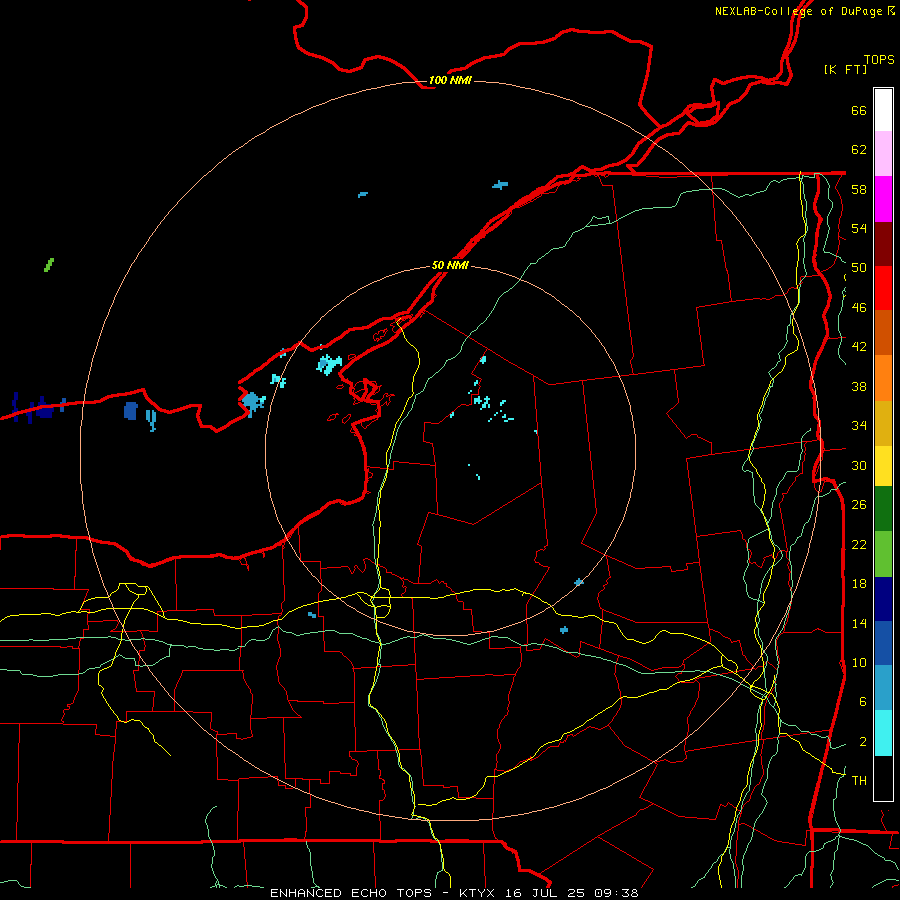Click the "46" legend value
The width and height of the screenshot is (900, 900).
click(x=859, y=308)
